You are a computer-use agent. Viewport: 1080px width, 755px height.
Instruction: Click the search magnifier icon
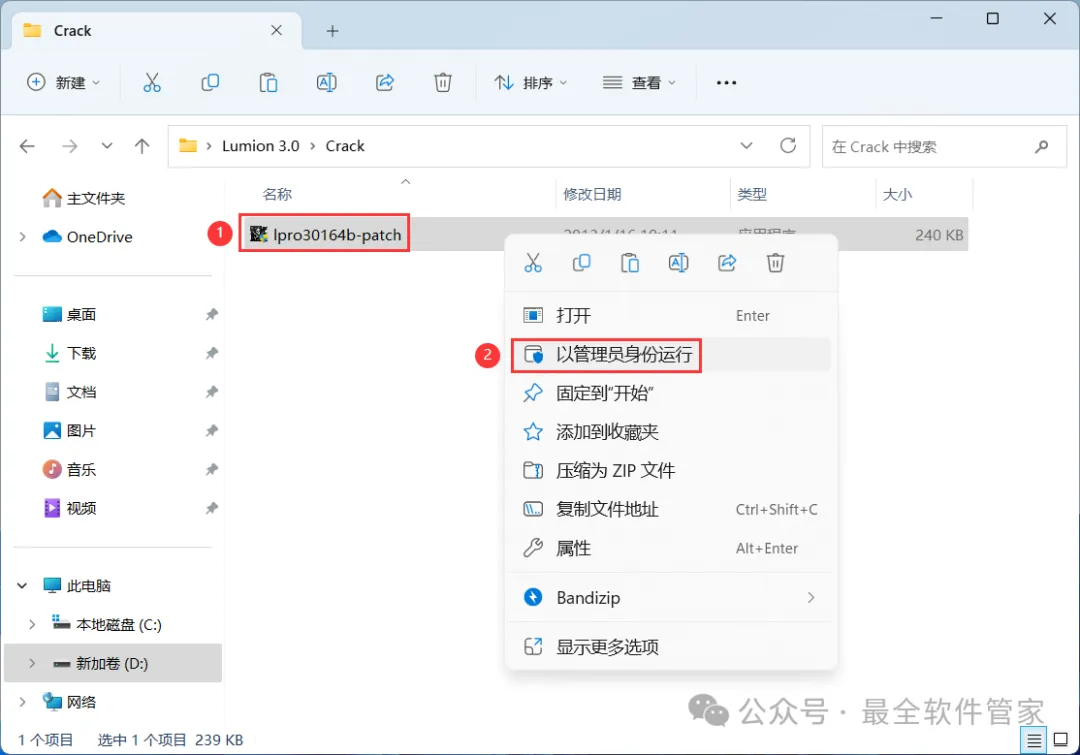[1041, 146]
